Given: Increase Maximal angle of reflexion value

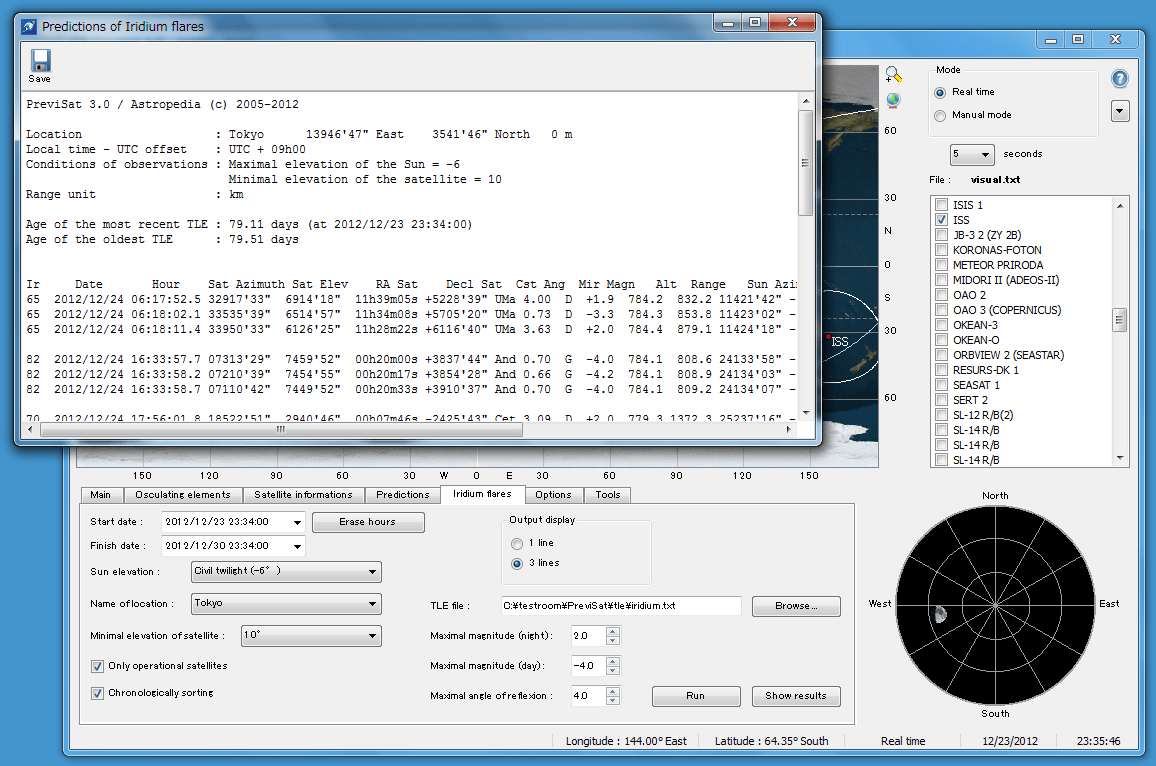Looking at the screenshot, I should tap(613, 692).
